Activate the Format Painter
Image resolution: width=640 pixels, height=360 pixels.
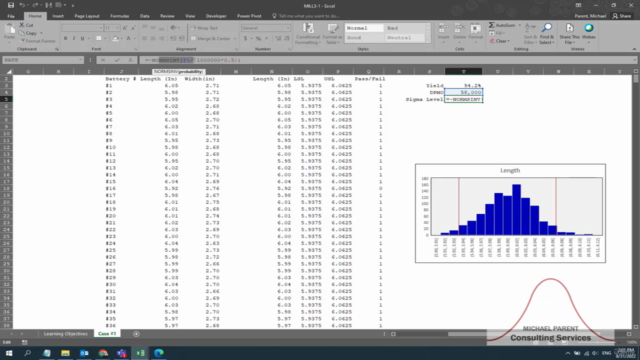(38, 41)
